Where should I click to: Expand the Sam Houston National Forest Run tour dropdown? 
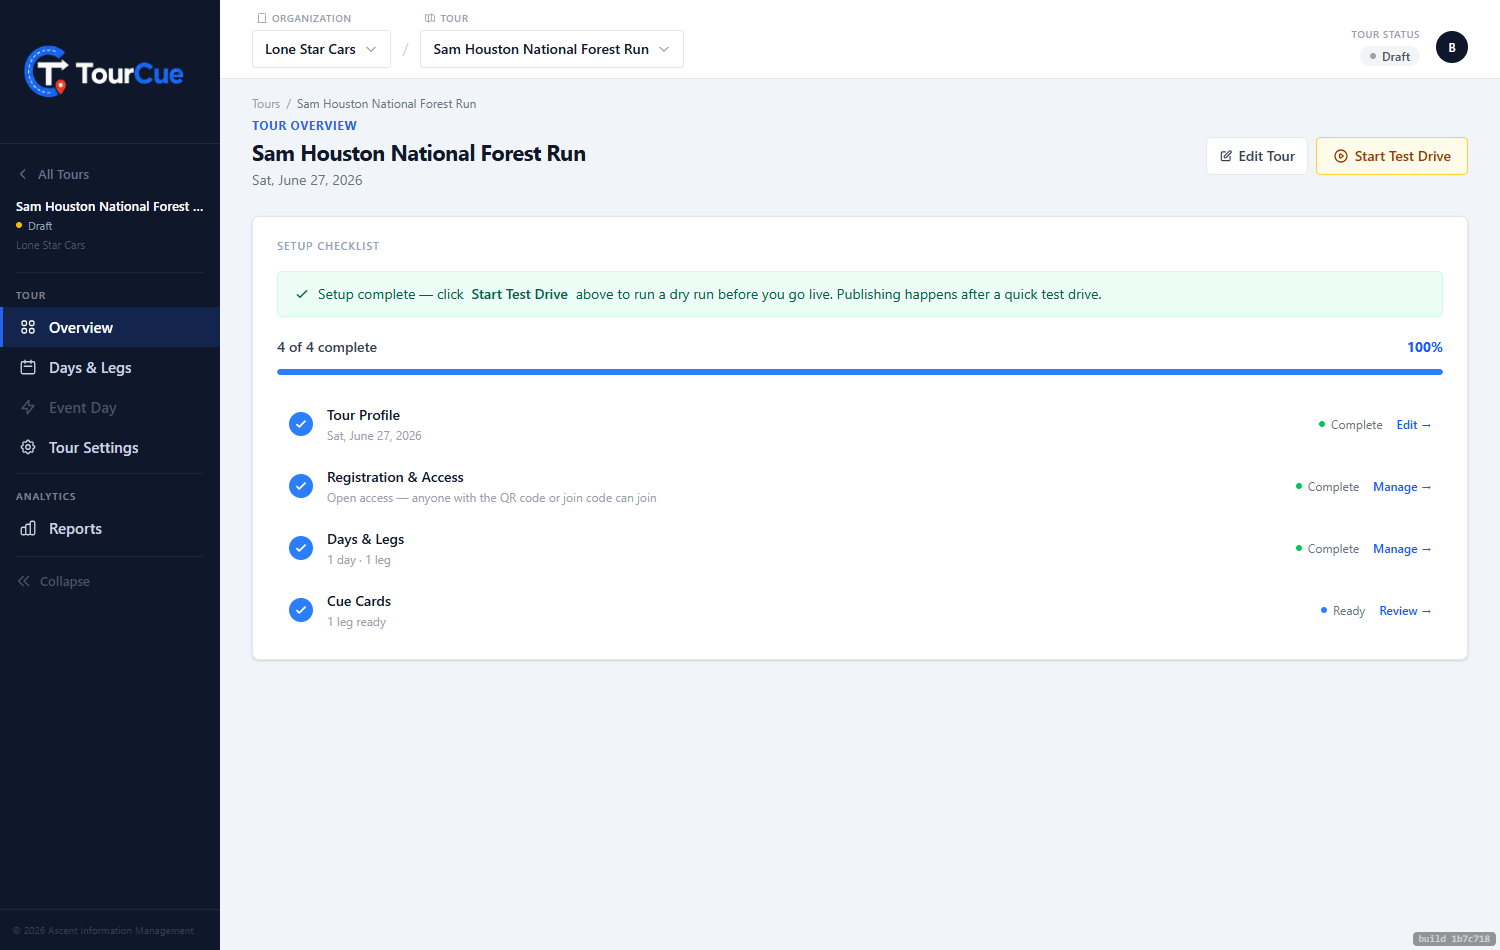552,49
